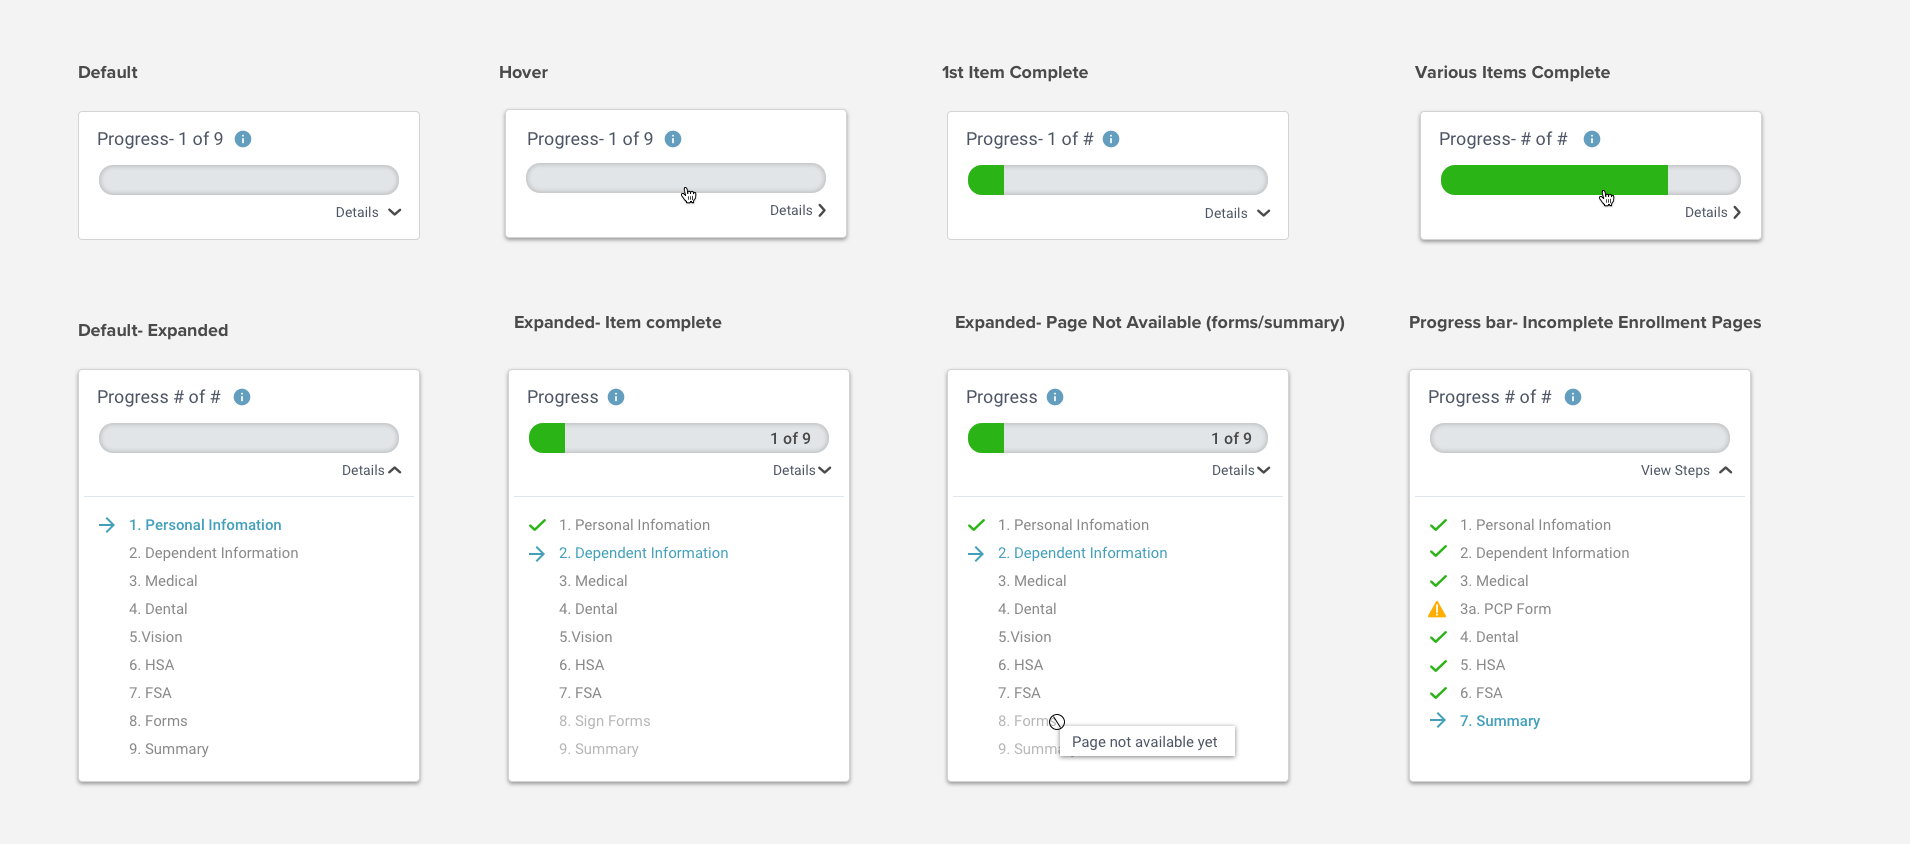Click the checkmark beside "1. Personal Infomation"
The image size is (1910, 844).
(x=536, y=525)
